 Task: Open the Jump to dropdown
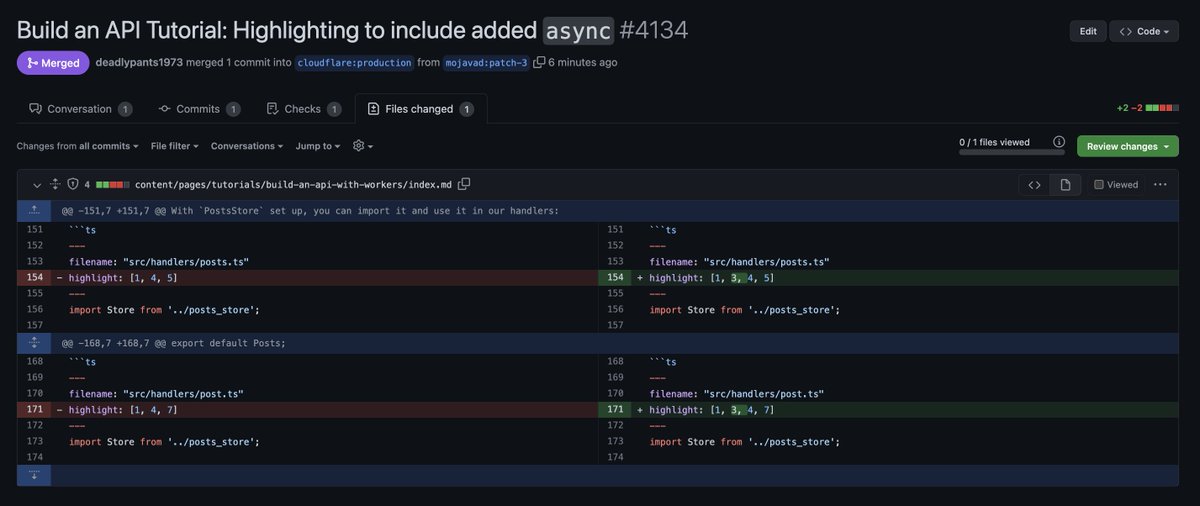click(318, 146)
